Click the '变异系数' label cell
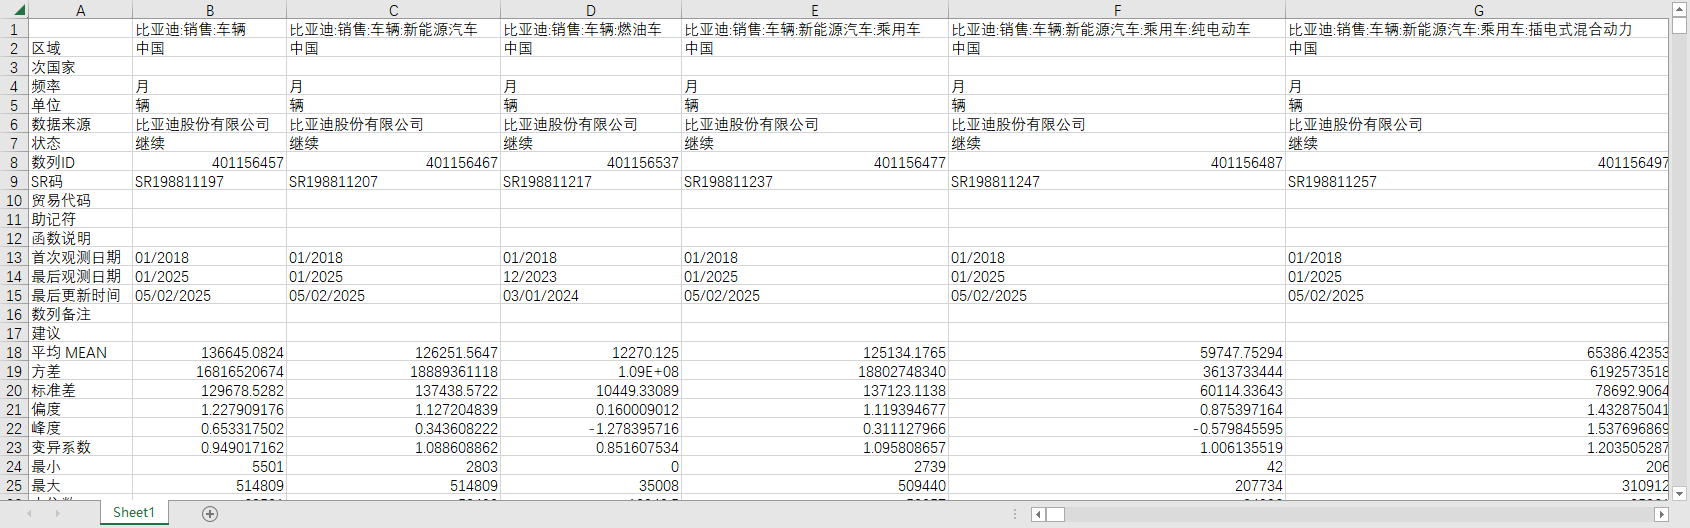The image size is (1690, 528). [x=80, y=447]
